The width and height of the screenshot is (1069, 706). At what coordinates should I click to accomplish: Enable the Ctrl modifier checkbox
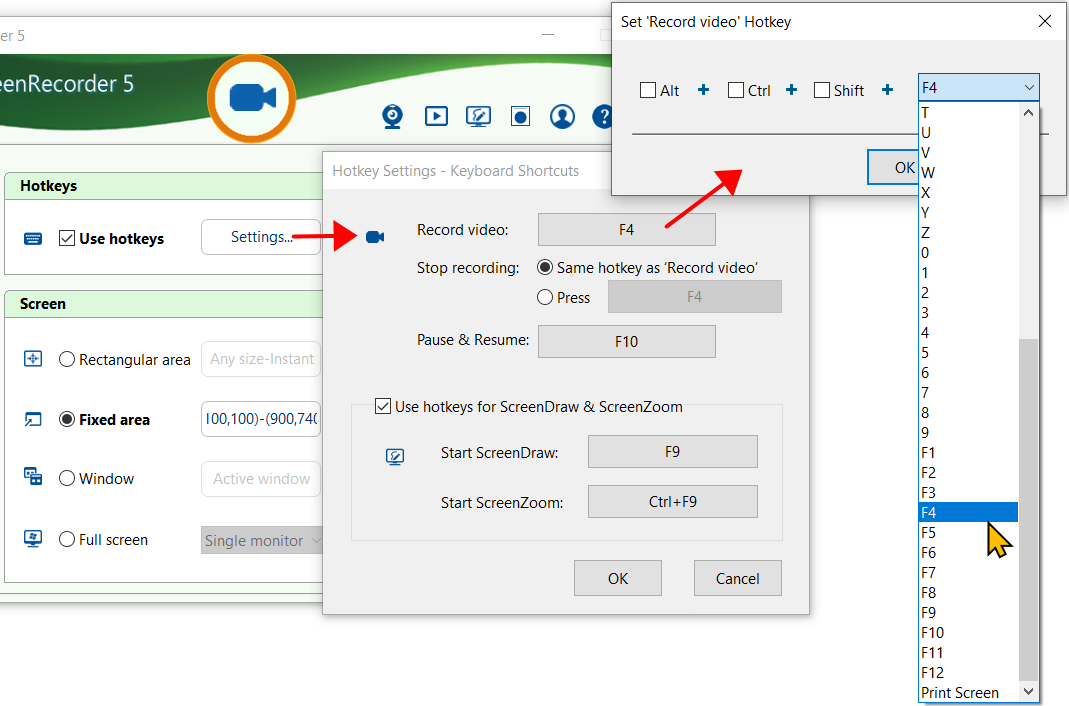coord(736,91)
